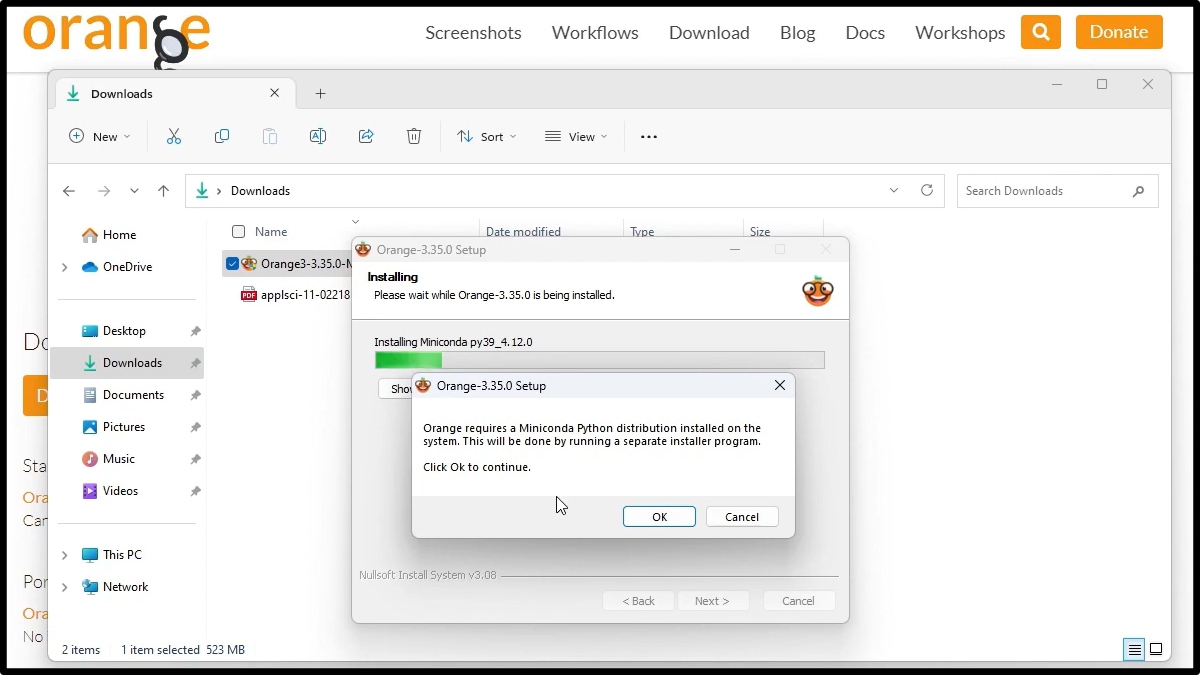Open Pictures in quick access

[124, 427]
